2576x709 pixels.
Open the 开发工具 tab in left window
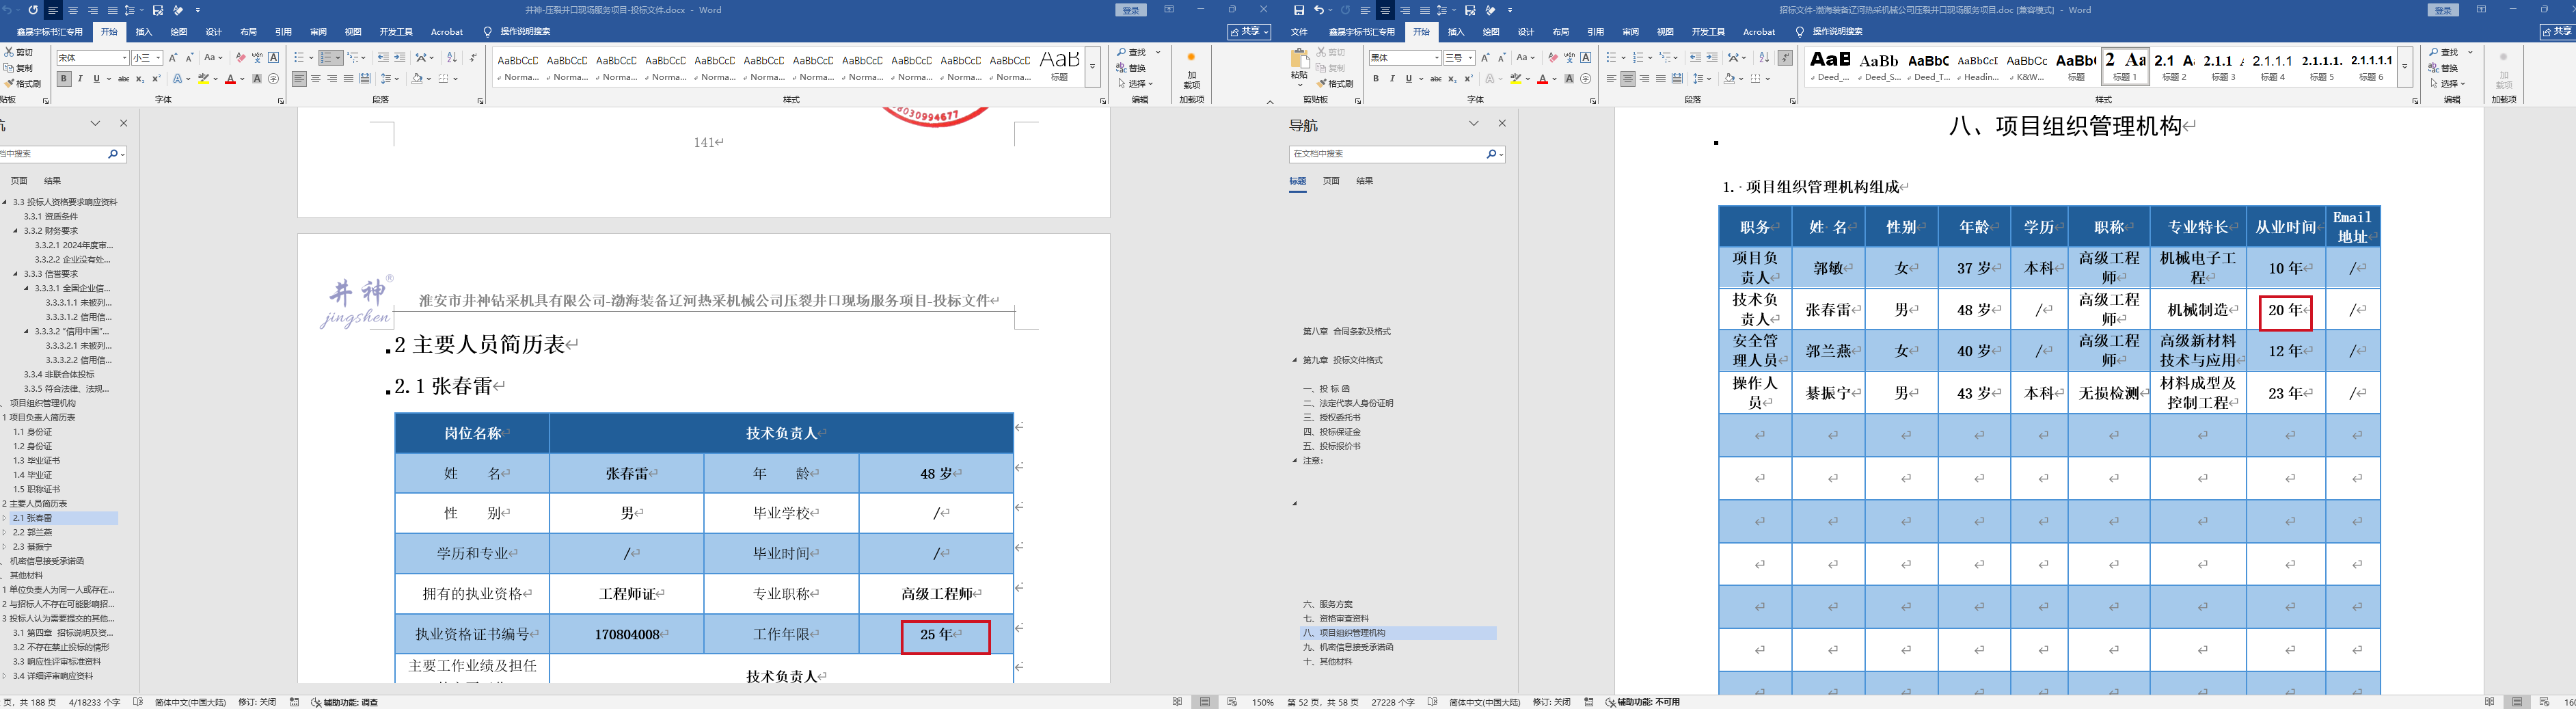click(397, 32)
